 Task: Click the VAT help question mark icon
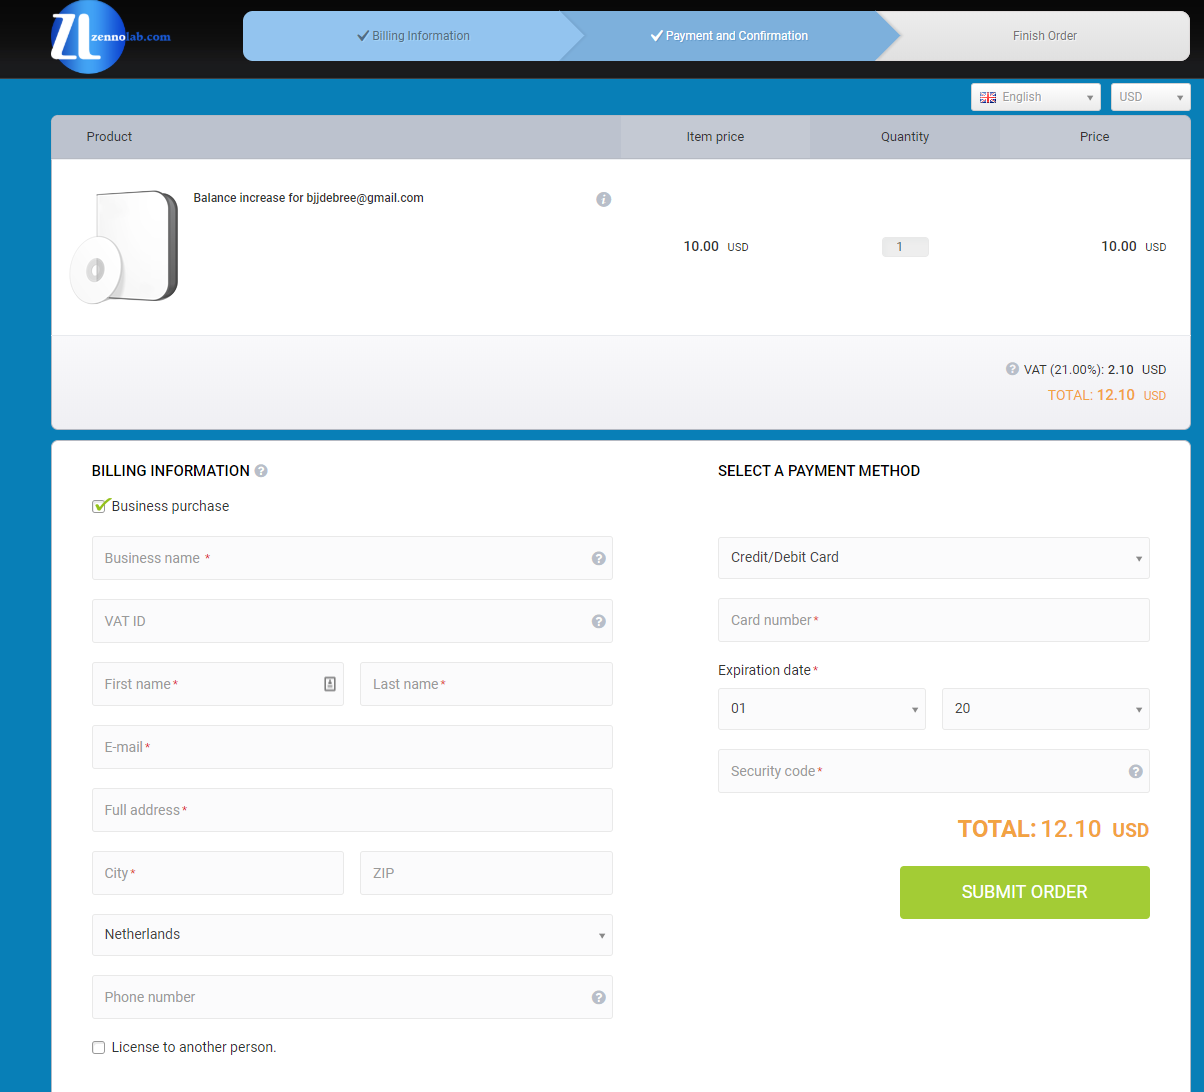1012,369
